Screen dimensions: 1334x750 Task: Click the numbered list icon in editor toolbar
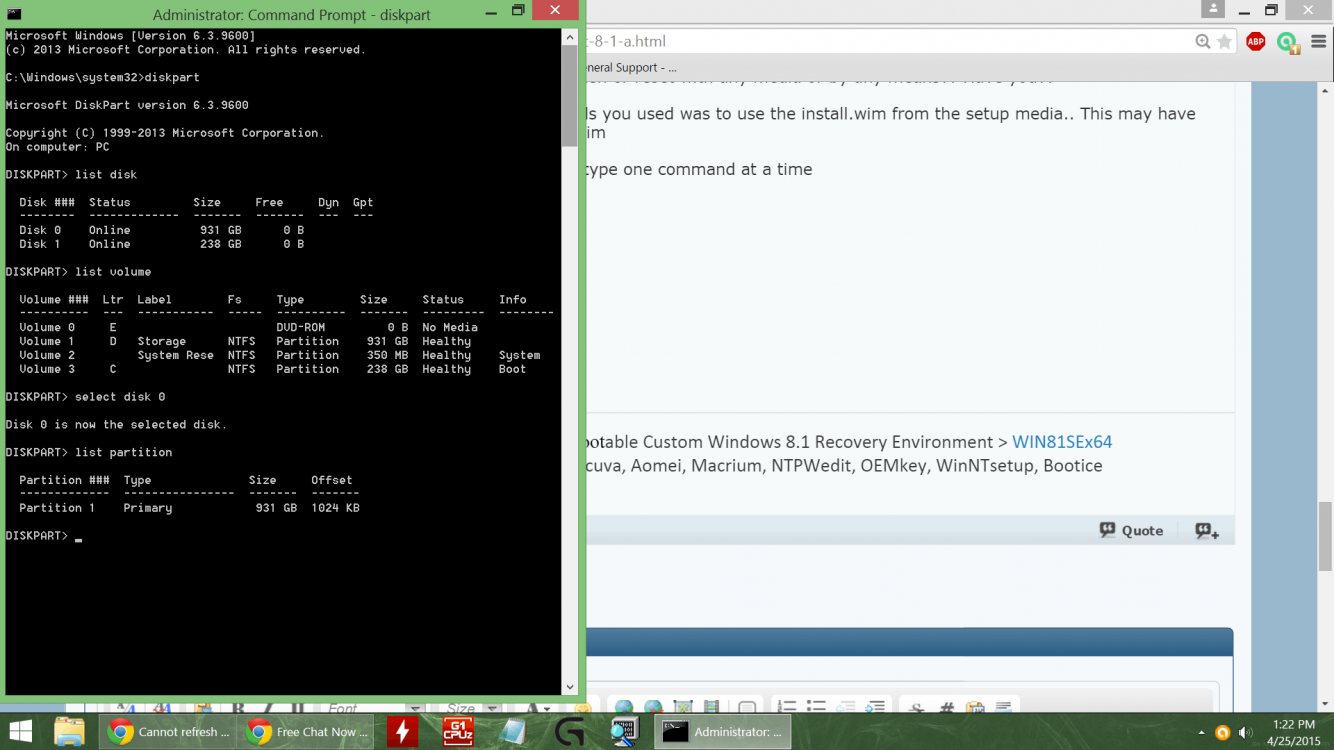point(786,707)
